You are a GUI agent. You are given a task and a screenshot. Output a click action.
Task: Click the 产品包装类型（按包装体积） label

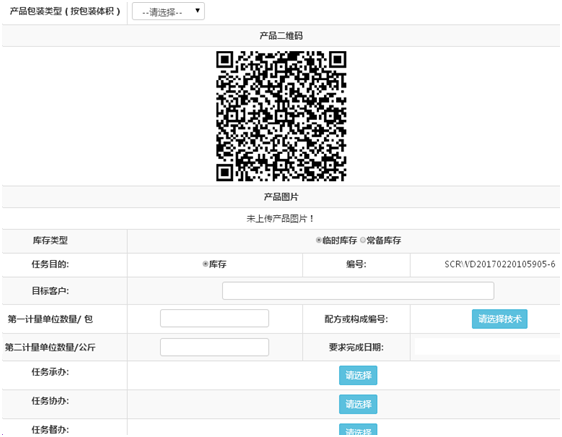pos(65,11)
